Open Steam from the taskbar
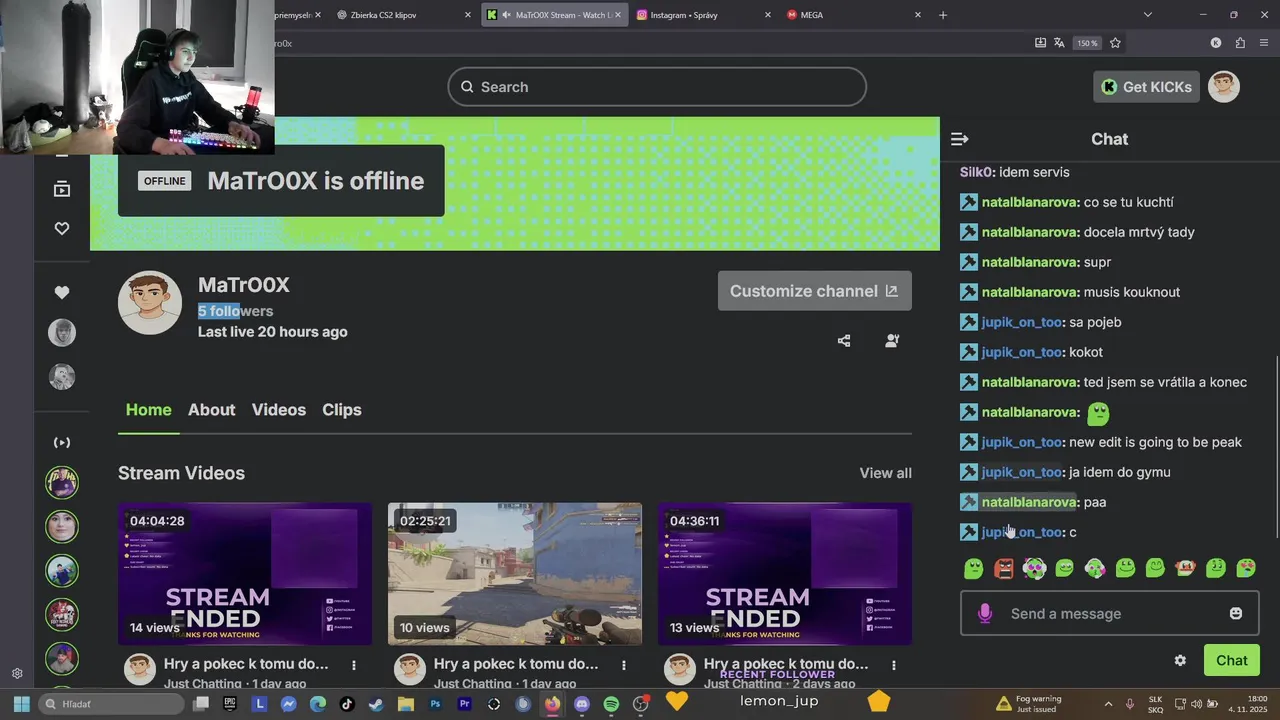Viewport: 1280px width, 720px height. (376, 704)
